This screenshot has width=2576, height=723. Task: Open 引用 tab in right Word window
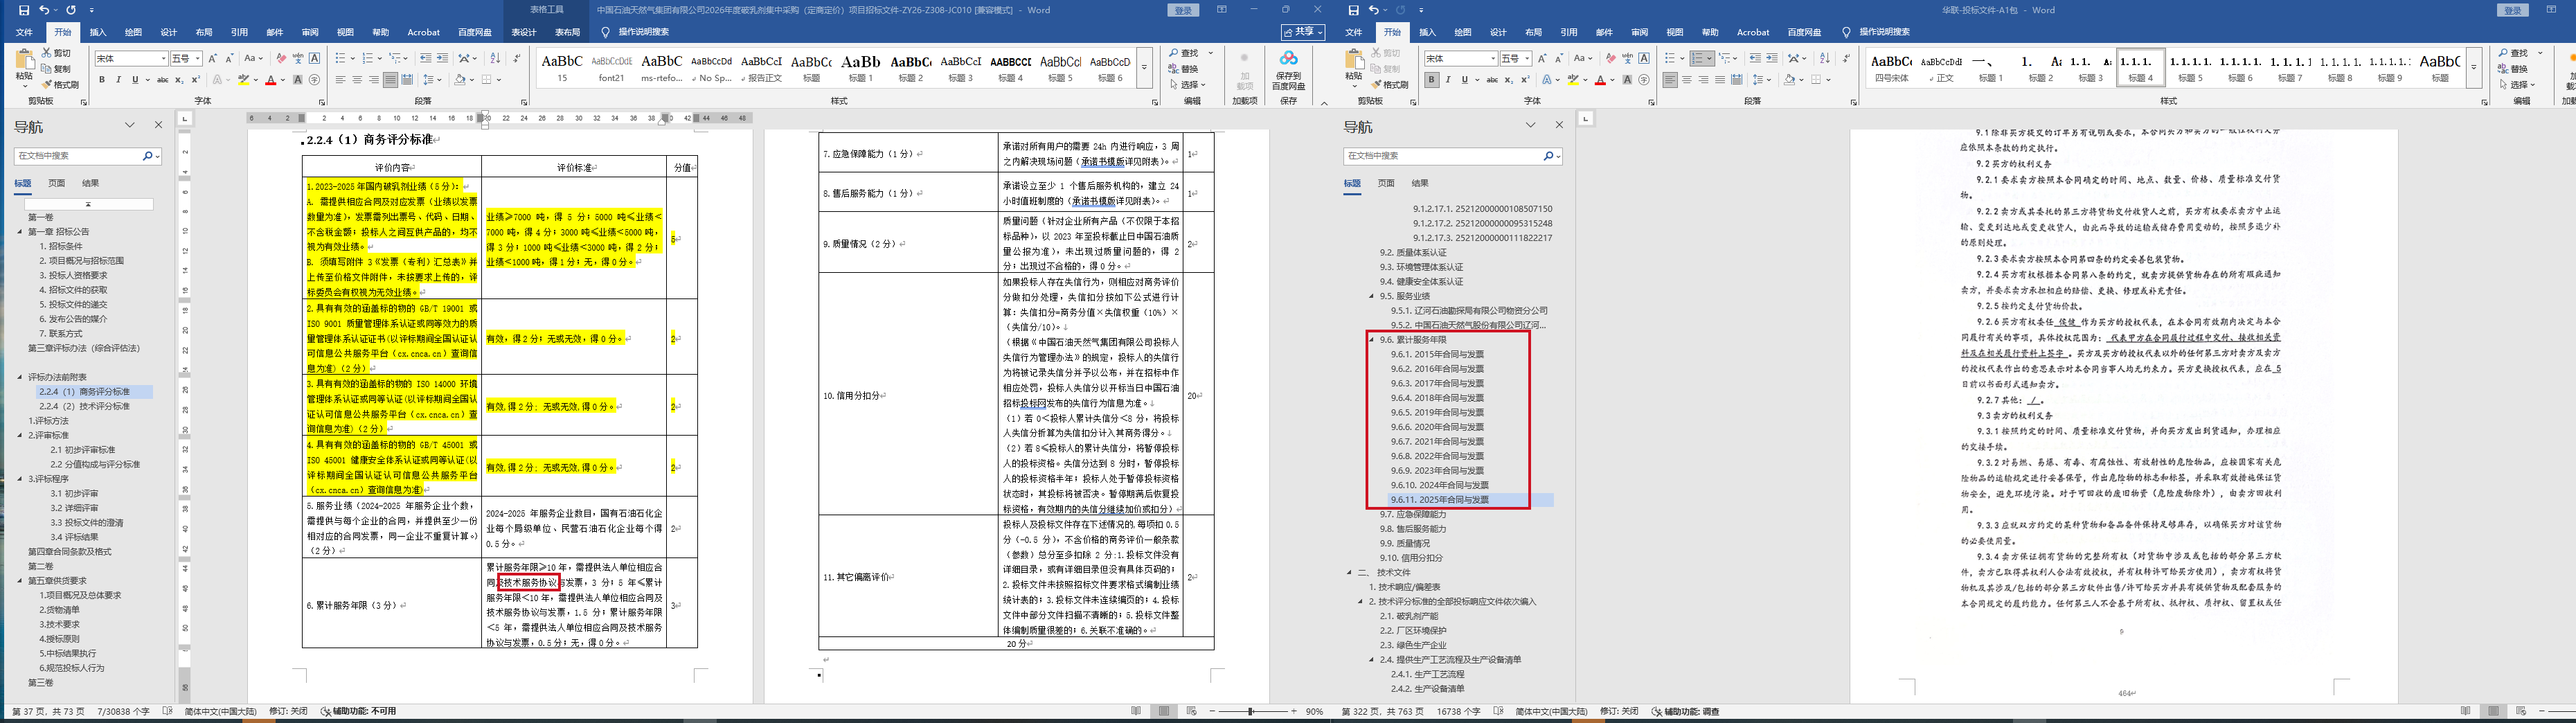tap(1569, 32)
